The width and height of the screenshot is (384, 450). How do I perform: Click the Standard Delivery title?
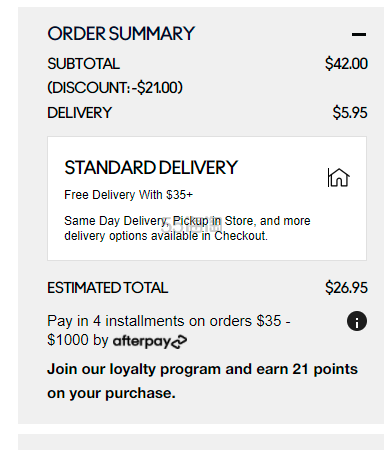(x=151, y=167)
